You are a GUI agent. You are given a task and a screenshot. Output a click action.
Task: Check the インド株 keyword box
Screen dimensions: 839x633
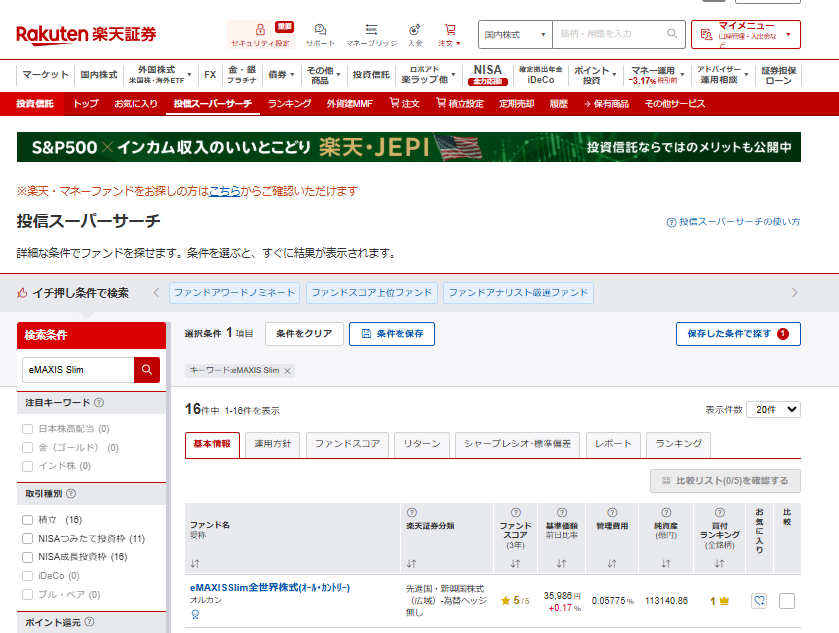(27, 466)
